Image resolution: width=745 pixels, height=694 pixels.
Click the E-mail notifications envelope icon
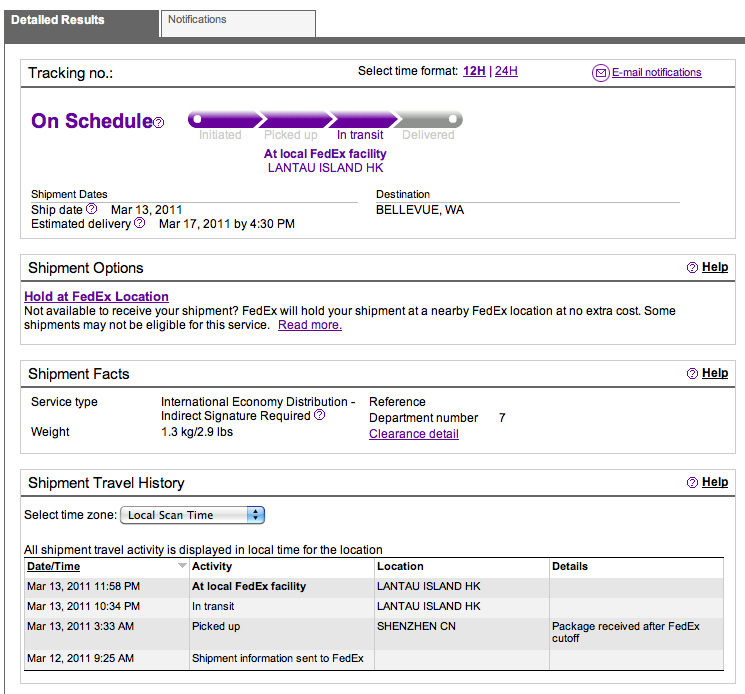pyautogui.click(x=601, y=73)
